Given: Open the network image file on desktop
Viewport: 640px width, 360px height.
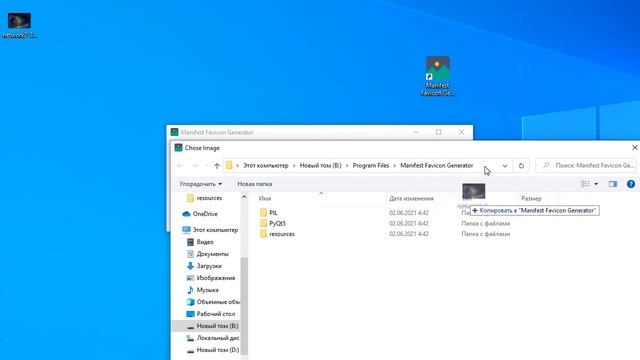Looking at the screenshot, I should coord(19,25).
